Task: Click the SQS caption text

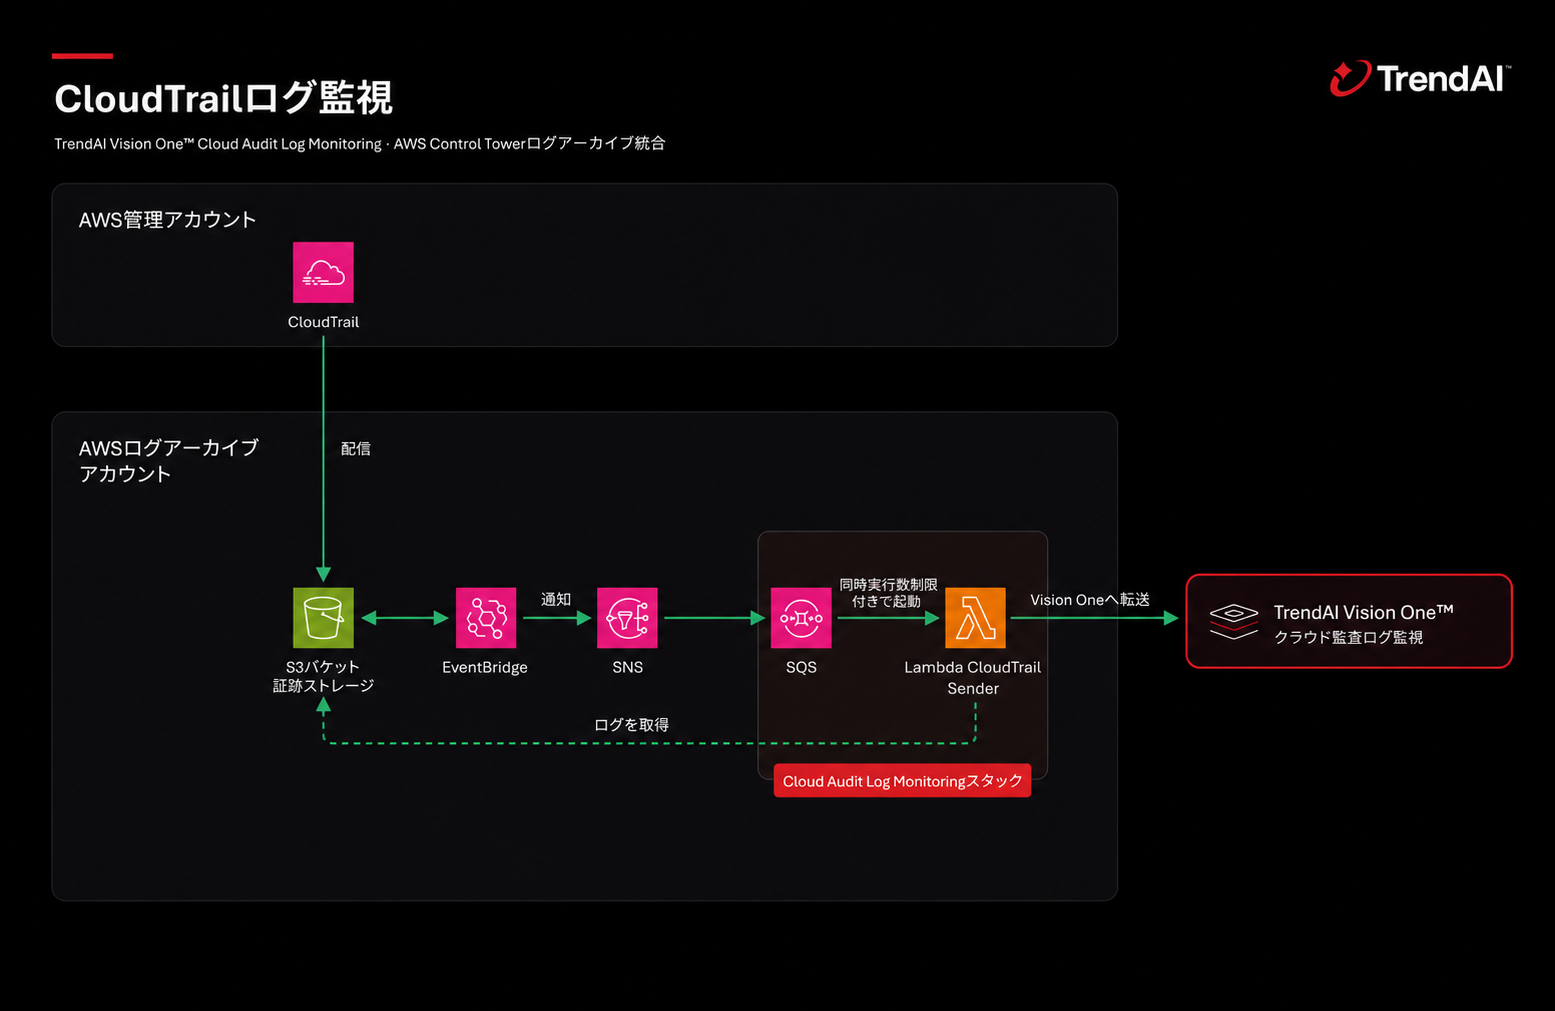Action: (801, 667)
